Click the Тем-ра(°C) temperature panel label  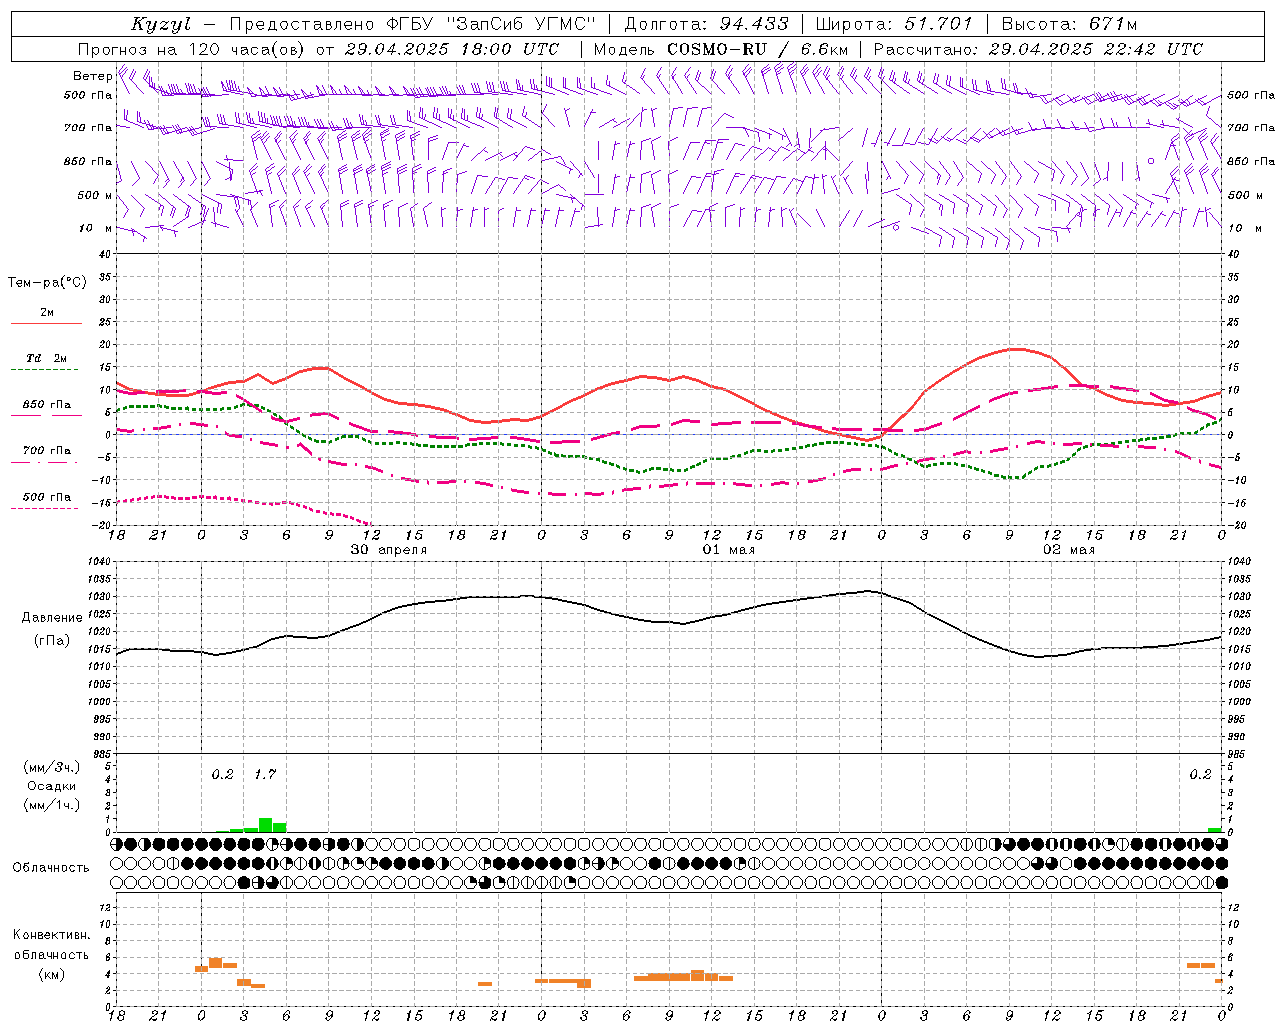pyautogui.click(x=47, y=283)
